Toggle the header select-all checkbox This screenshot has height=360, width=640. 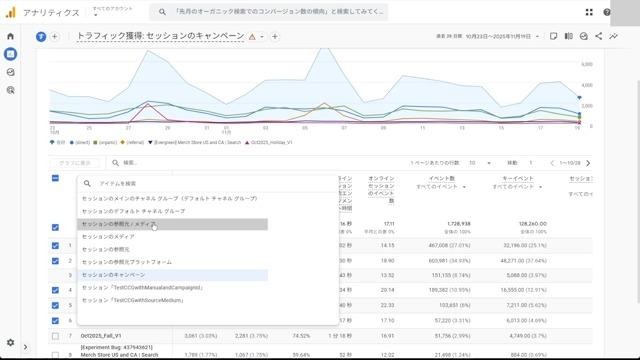tap(56, 178)
